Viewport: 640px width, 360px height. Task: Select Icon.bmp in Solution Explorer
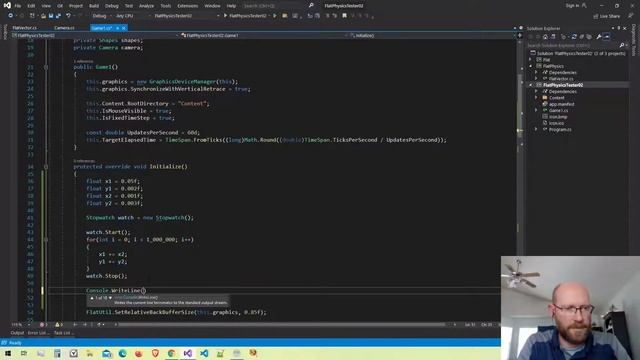coord(558,117)
